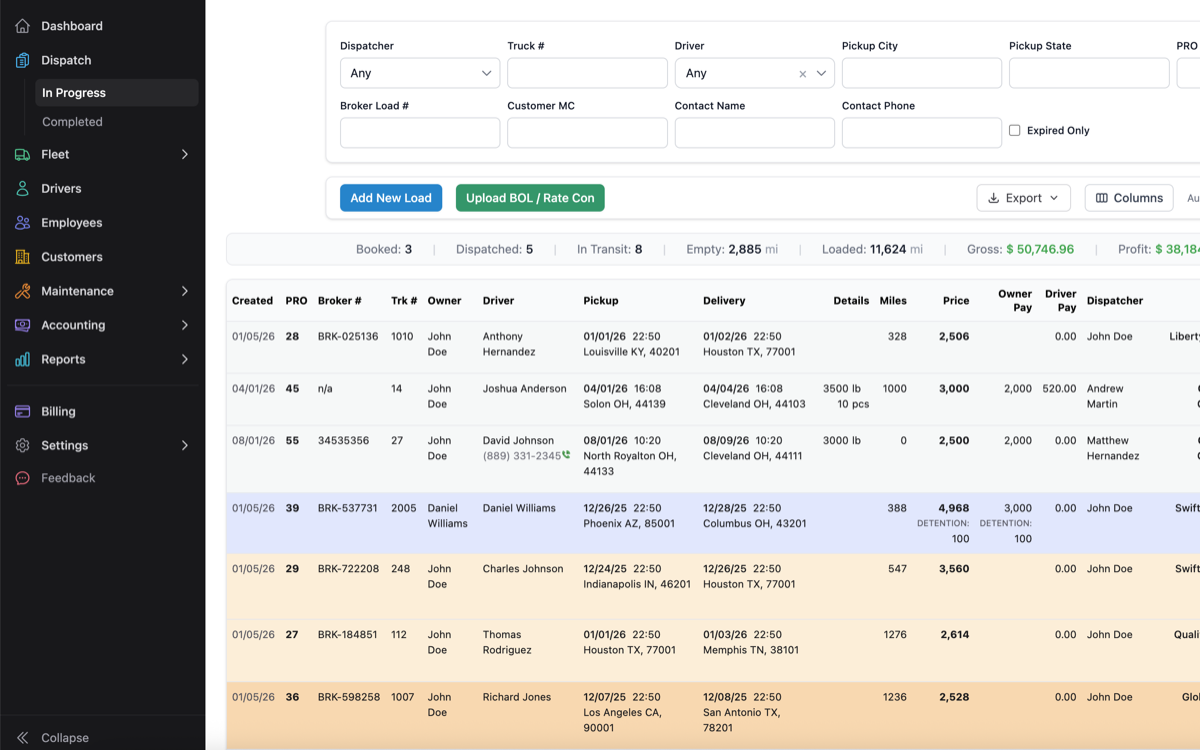The width and height of the screenshot is (1200, 750).
Task: Expand the Settings submenu chevron
Action: point(184,445)
